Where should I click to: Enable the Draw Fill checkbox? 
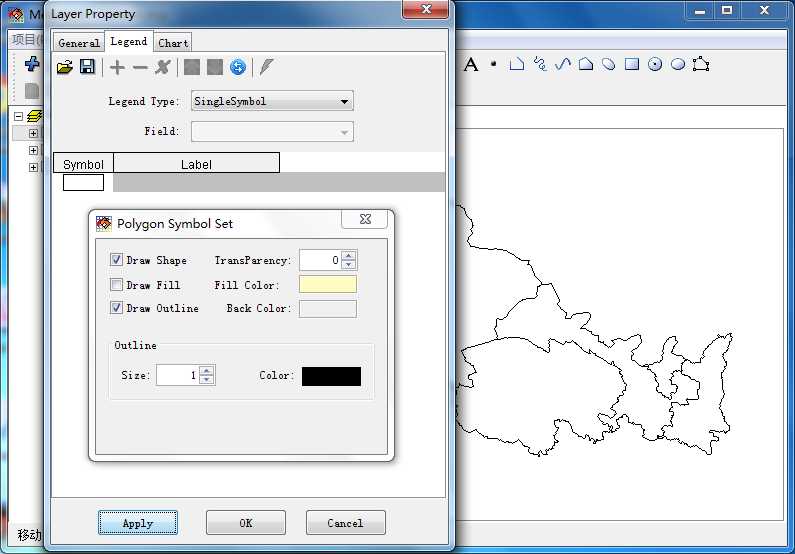pyautogui.click(x=116, y=284)
